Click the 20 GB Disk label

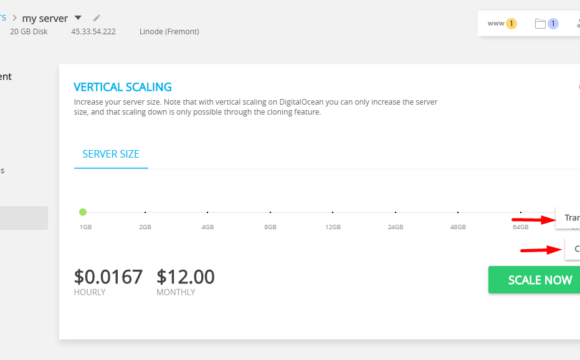pos(28,31)
